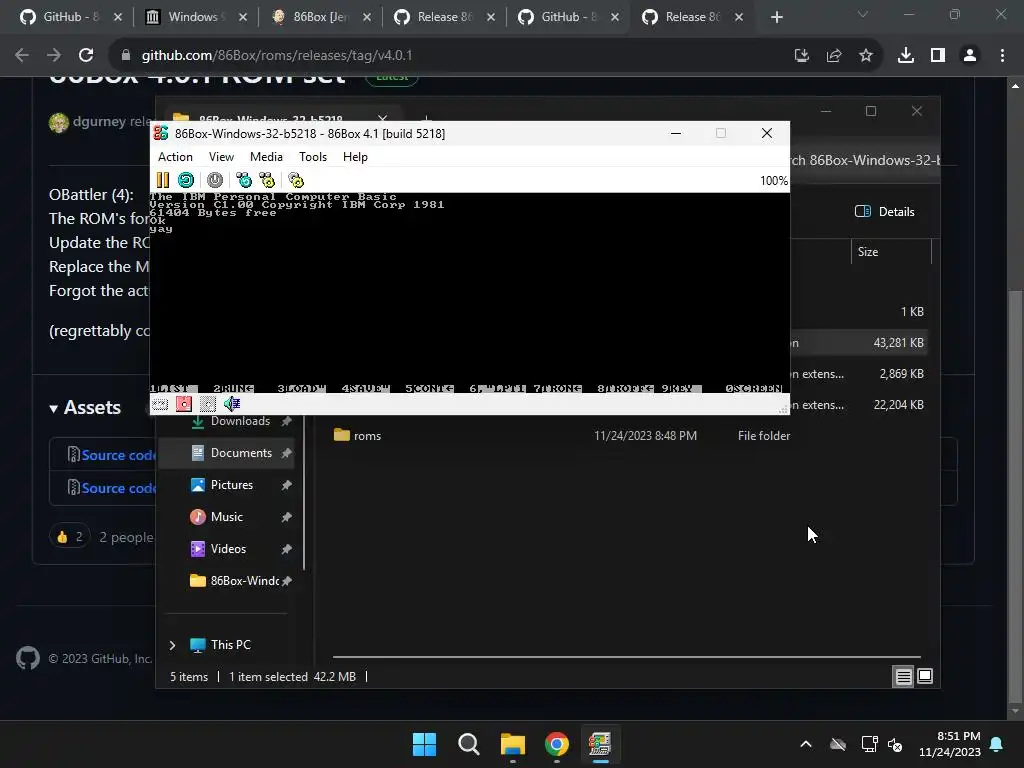Open Windows taskbar Search

point(468,744)
